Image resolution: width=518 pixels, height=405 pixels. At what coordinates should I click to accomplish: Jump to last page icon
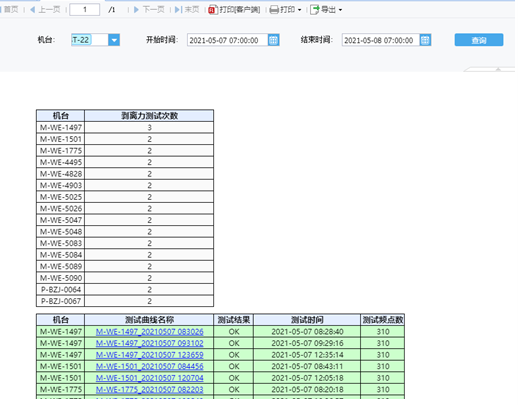[x=179, y=10]
